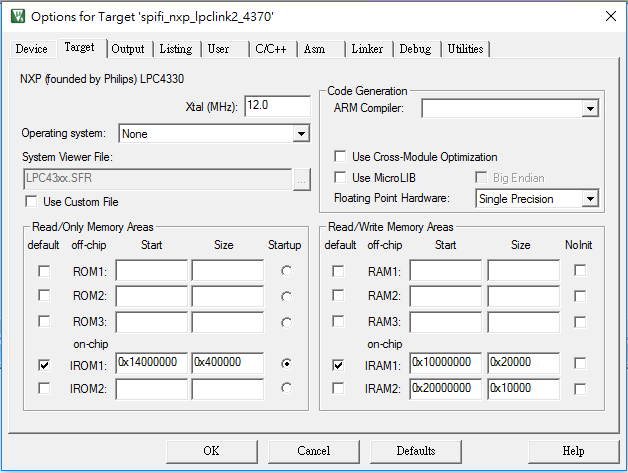Click the System Viewer File browse button

302,179
